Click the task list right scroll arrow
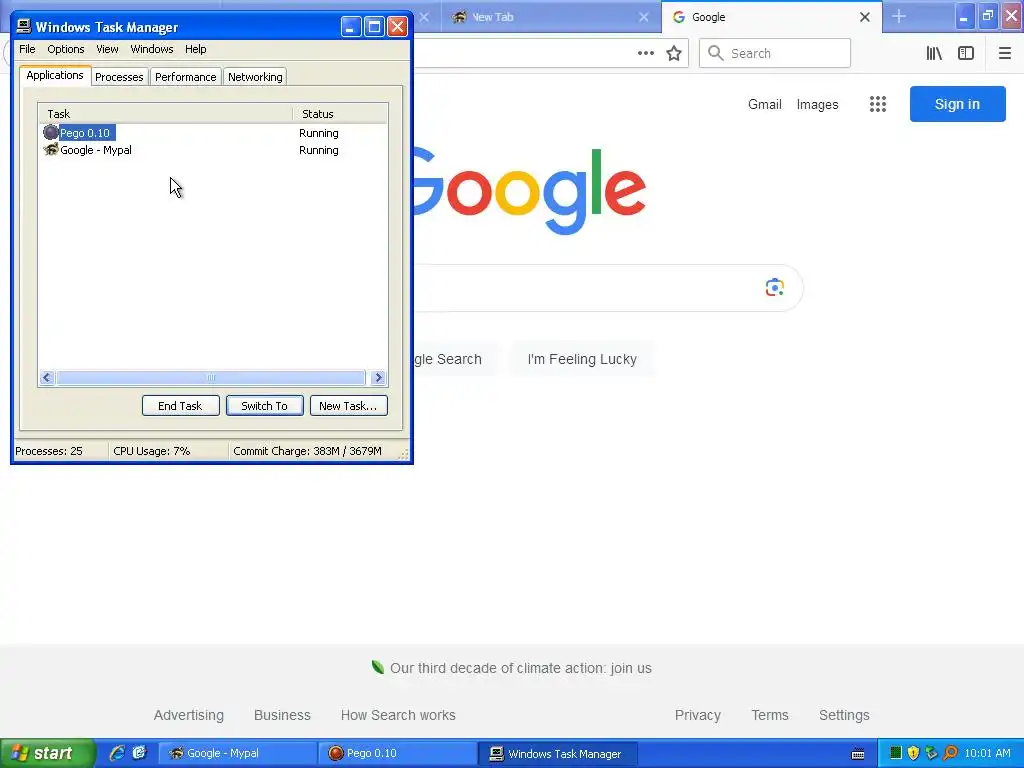This screenshot has width=1024, height=768. click(x=377, y=377)
